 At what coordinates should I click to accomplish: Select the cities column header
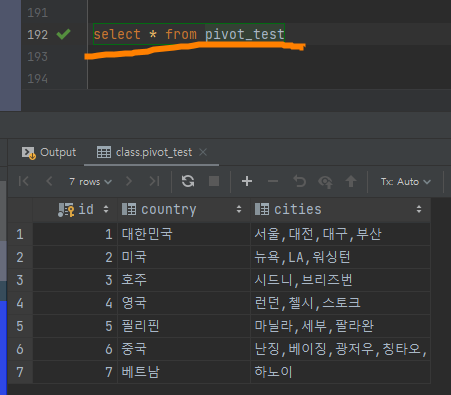(x=340, y=210)
